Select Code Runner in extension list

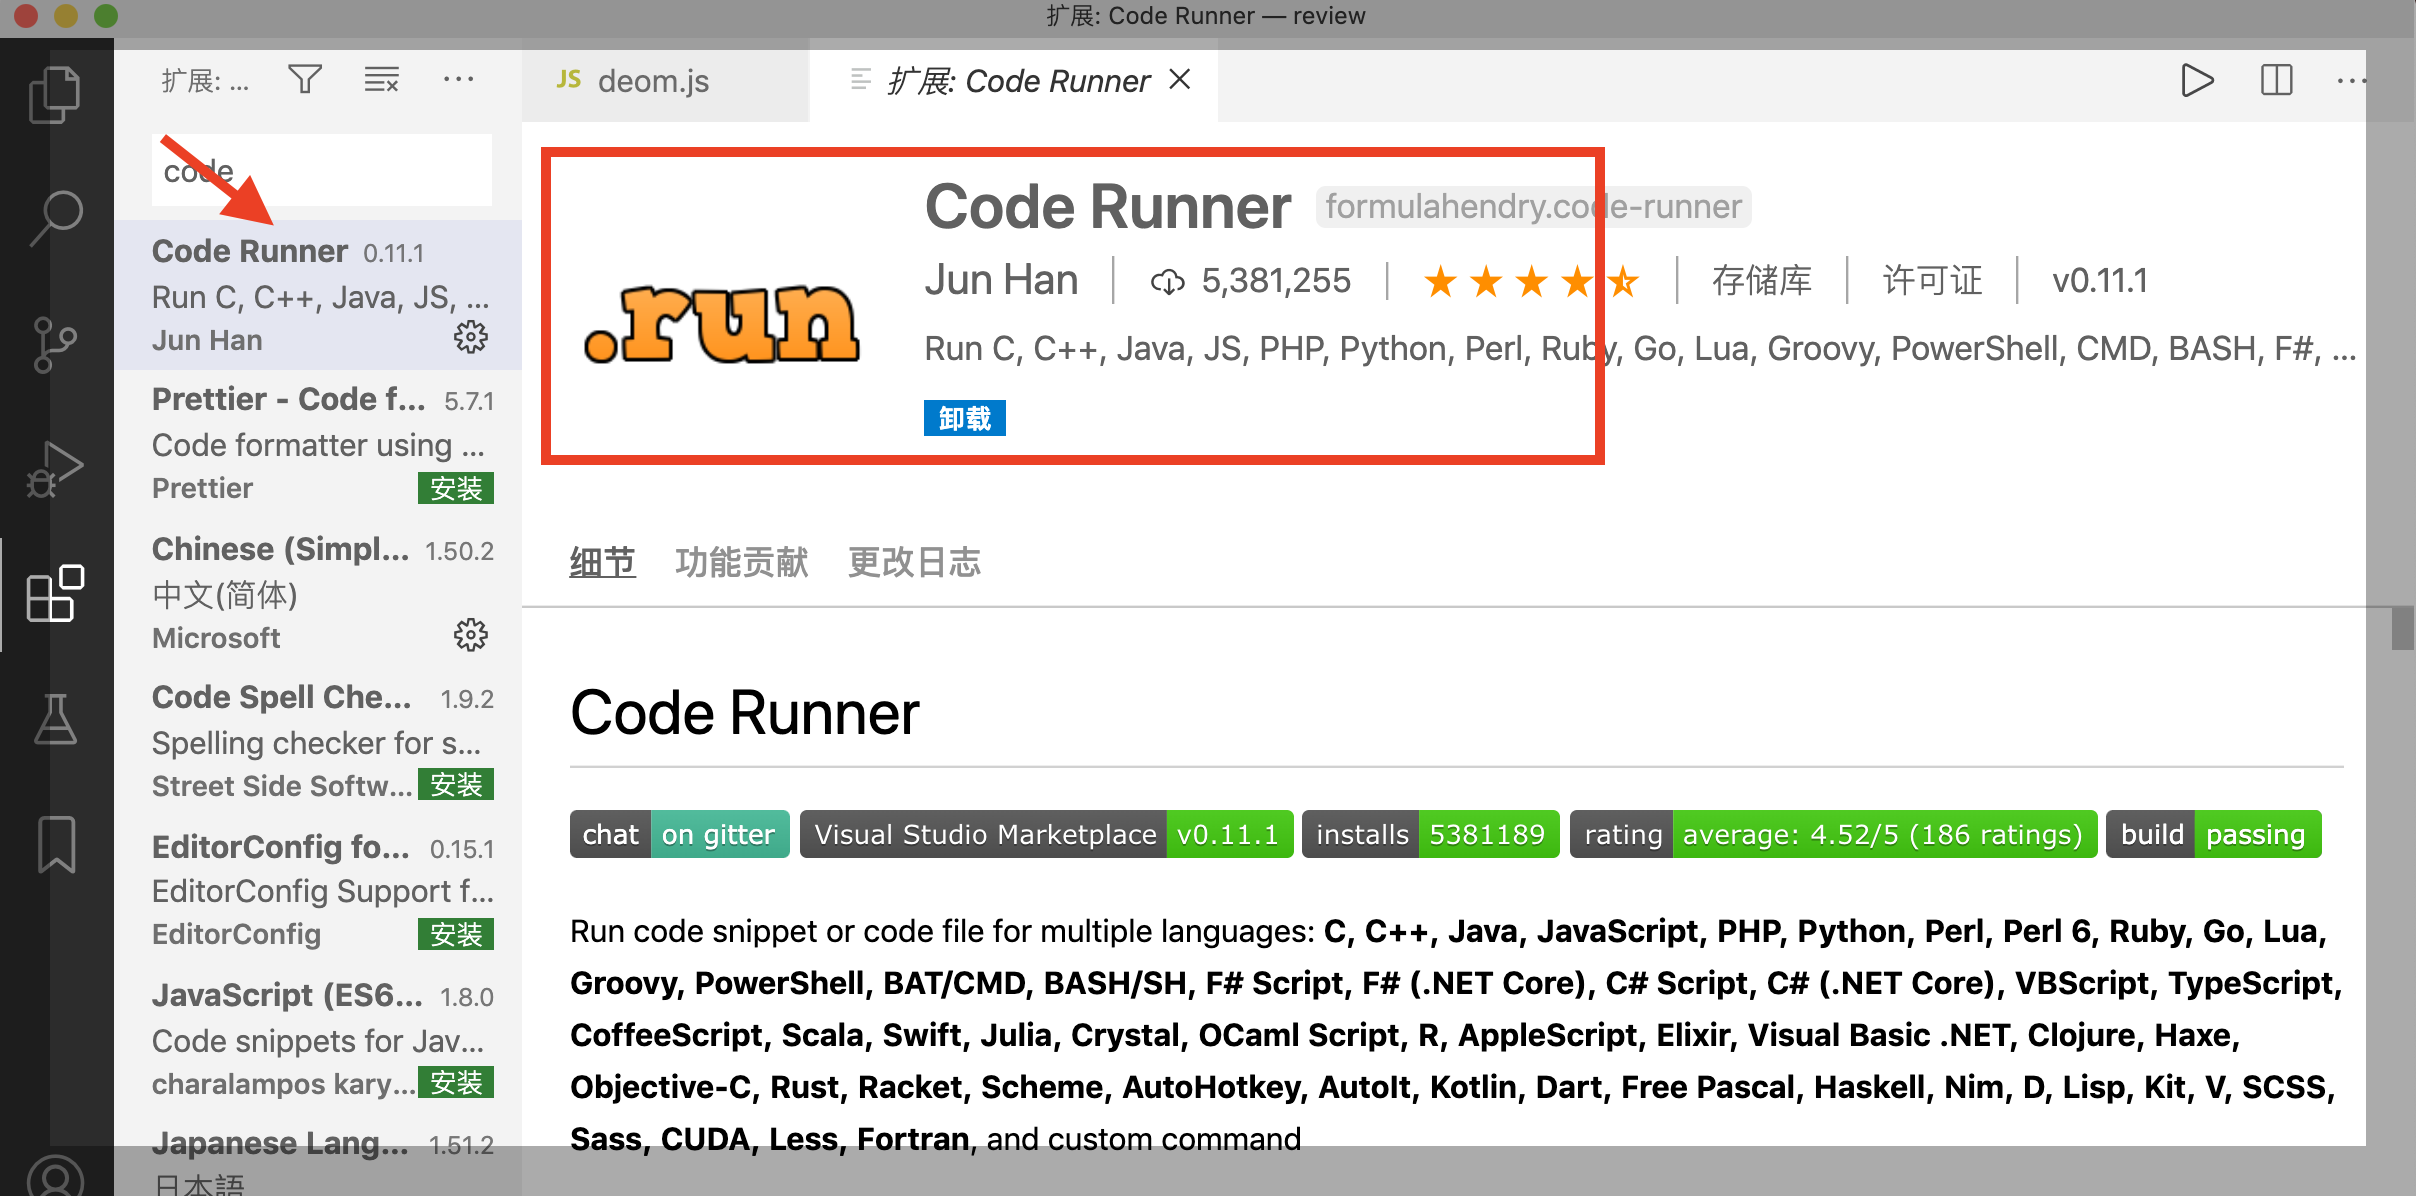click(x=318, y=295)
